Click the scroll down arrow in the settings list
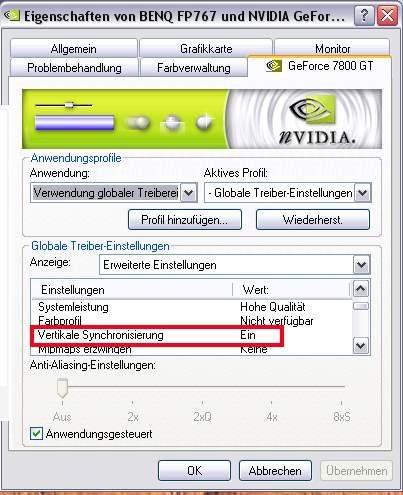 (361, 346)
